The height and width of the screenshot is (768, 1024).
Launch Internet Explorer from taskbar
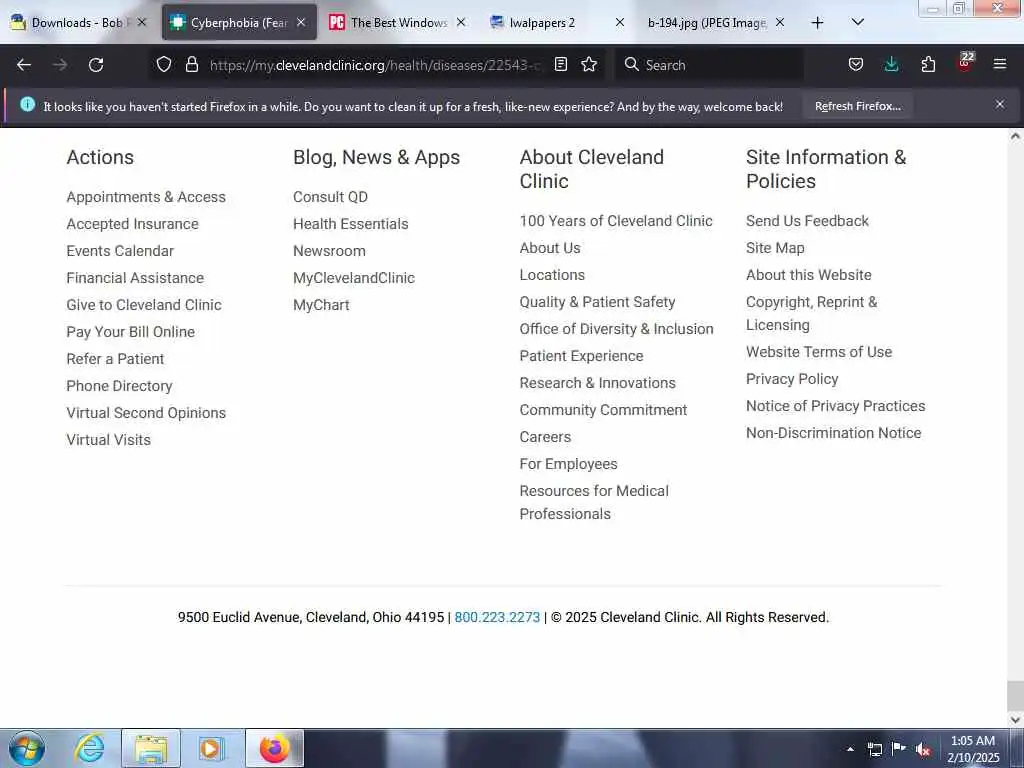click(x=89, y=748)
